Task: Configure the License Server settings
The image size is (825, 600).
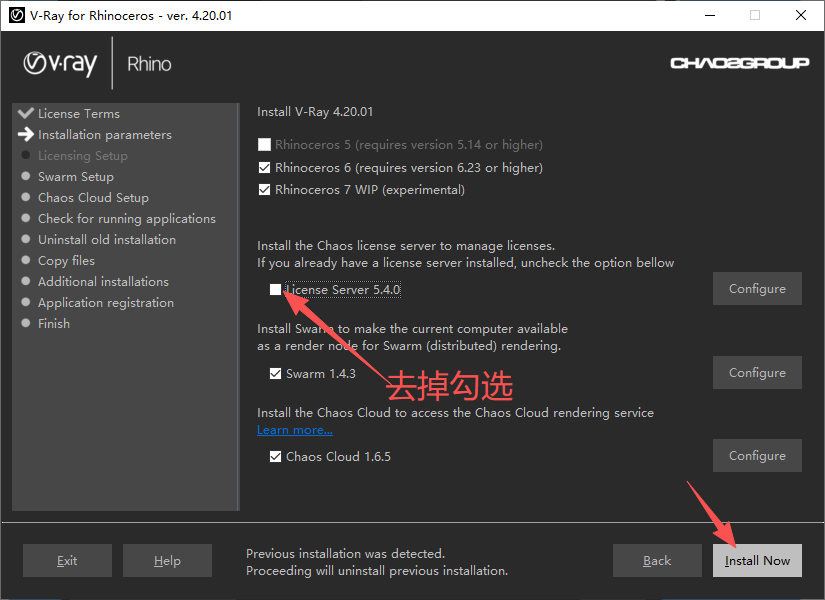Action: [x=757, y=288]
